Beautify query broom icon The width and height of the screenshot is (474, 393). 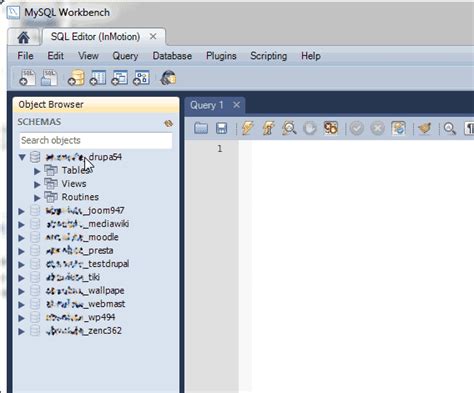425,128
